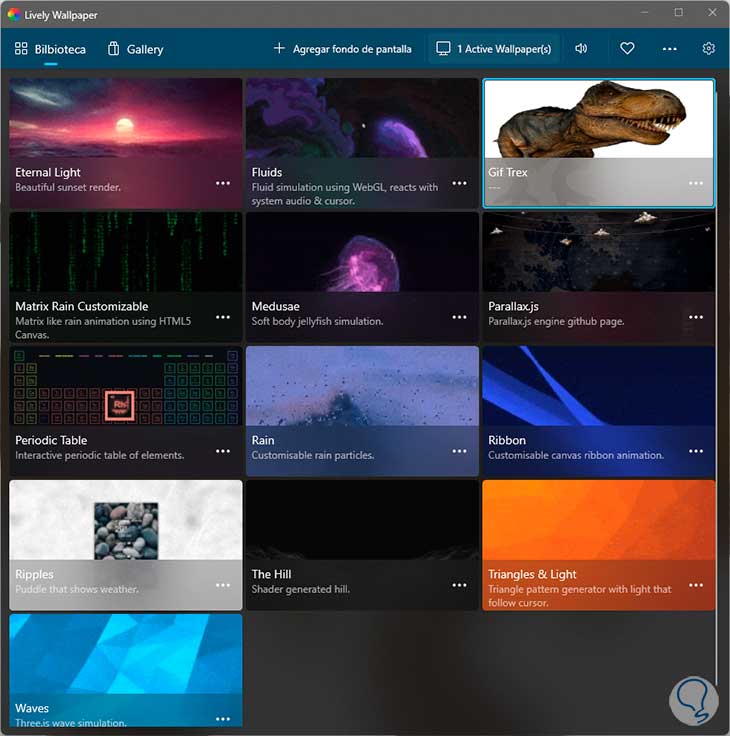The width and height of the screenshot is (730, 736).
Task: Click the Matrix Rain Customizable title
Action: coord(82,306)
